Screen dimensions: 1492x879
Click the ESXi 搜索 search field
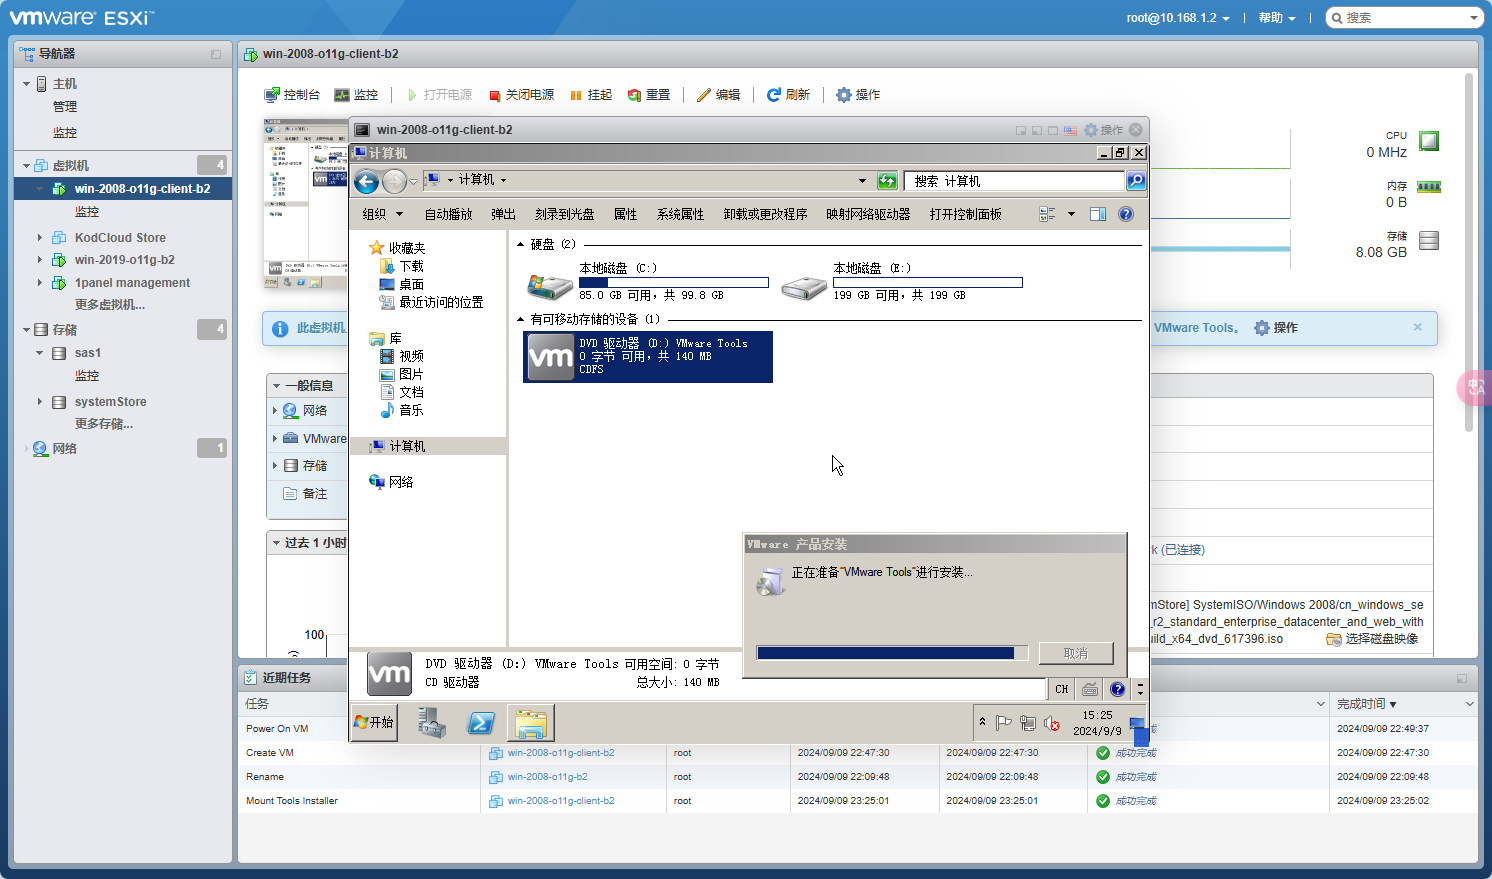[1404, 18]
